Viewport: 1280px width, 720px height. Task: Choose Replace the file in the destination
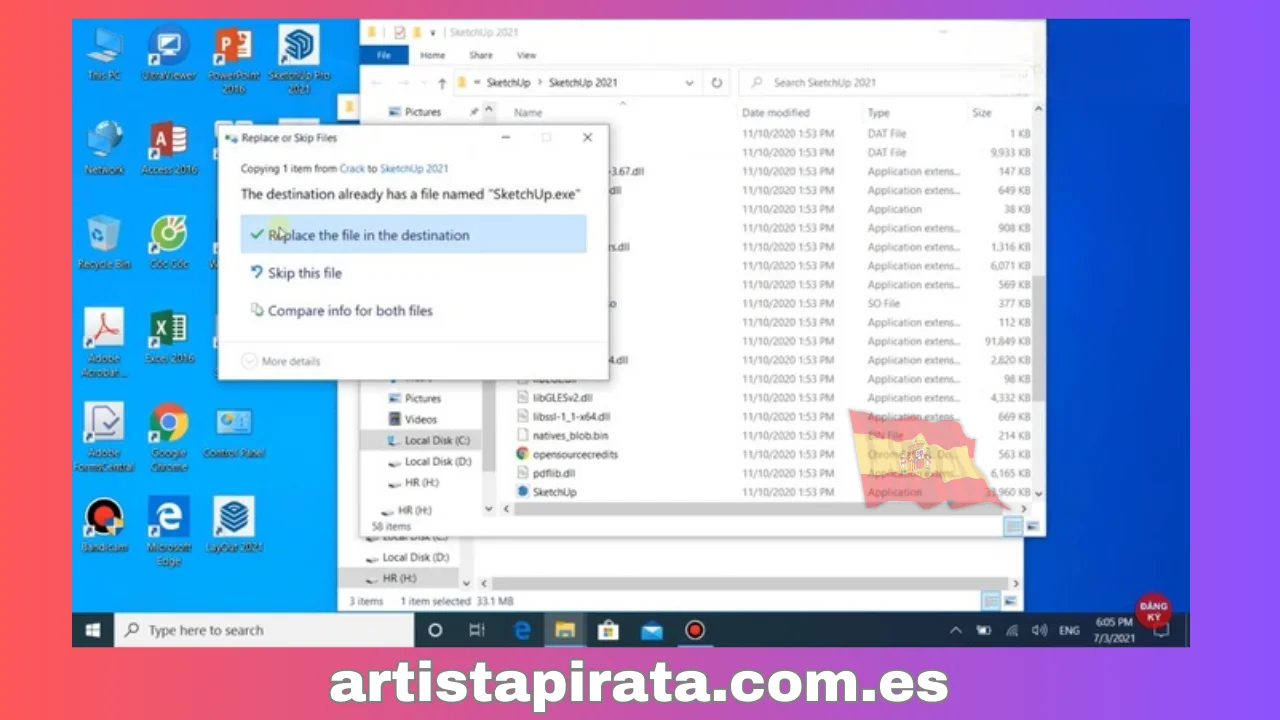(413, 235)
